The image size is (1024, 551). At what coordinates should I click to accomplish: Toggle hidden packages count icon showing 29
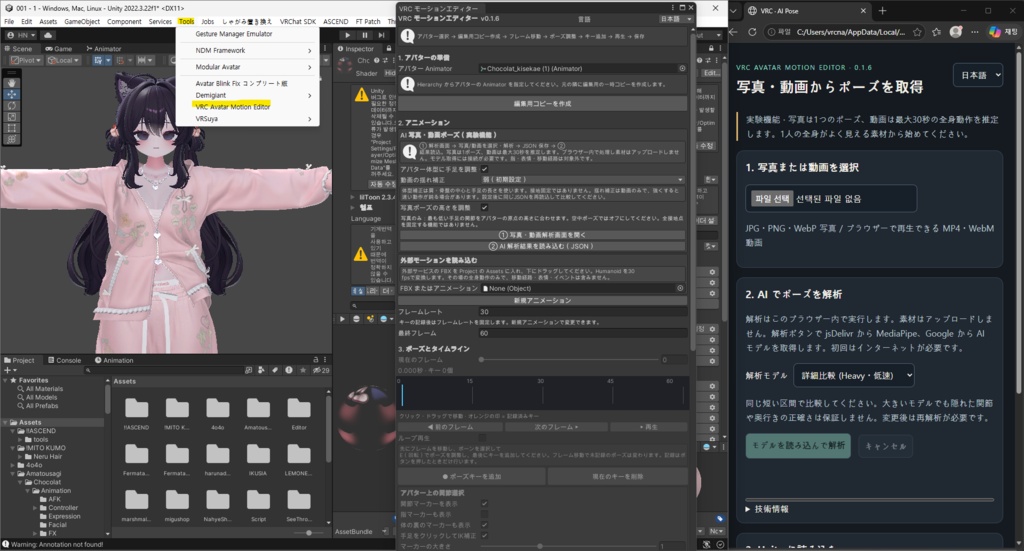(321, 370)
